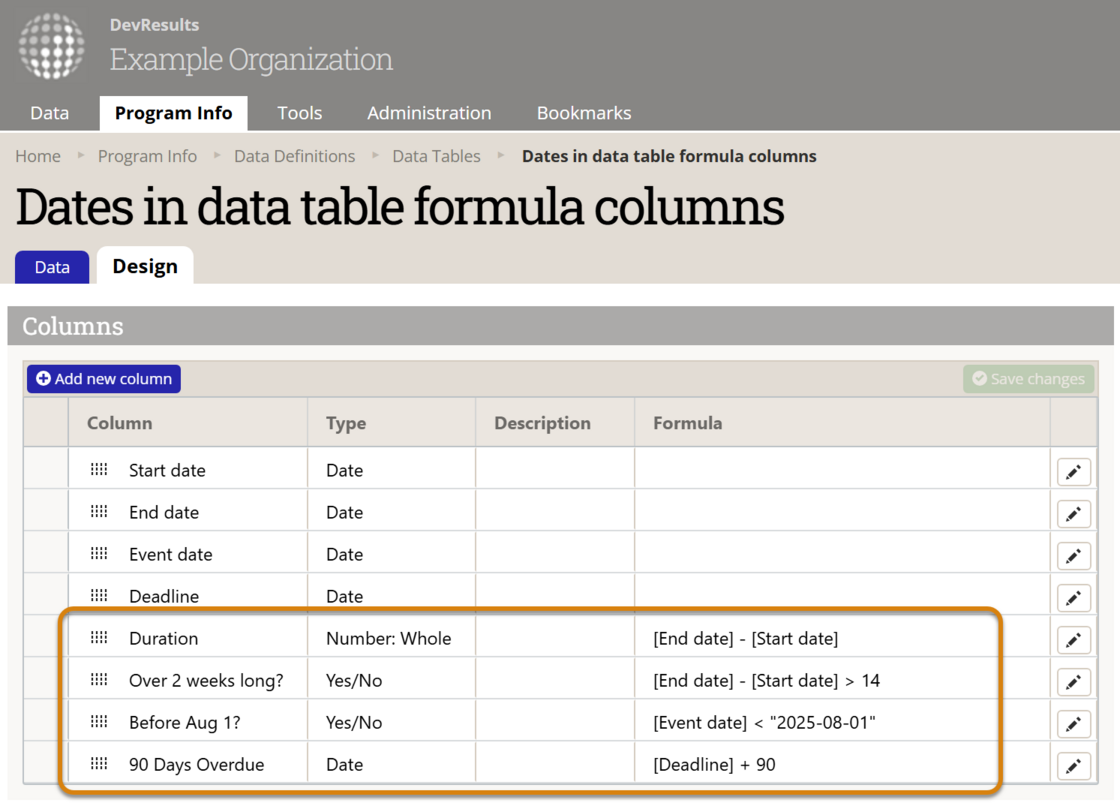Edit the 'Over 2 weeks long?' column
Viewport: 1120px width, 812px height.
1073,681
